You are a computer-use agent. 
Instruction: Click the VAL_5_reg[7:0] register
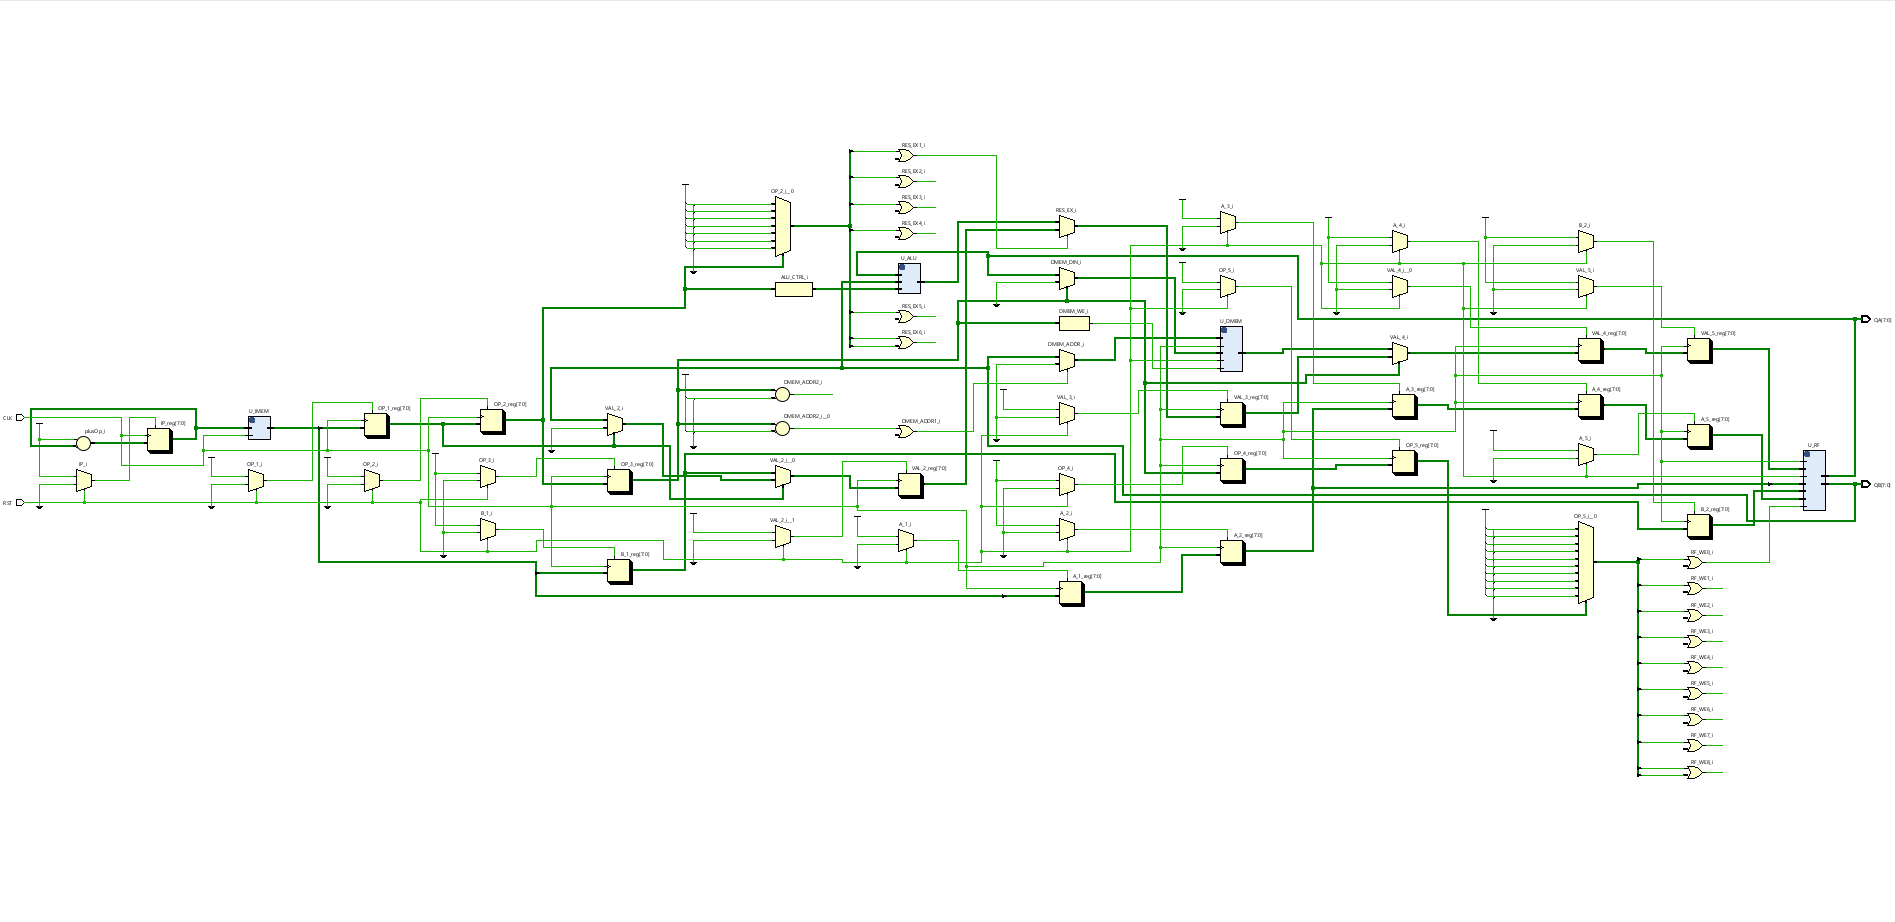(x=1700, y=350)
